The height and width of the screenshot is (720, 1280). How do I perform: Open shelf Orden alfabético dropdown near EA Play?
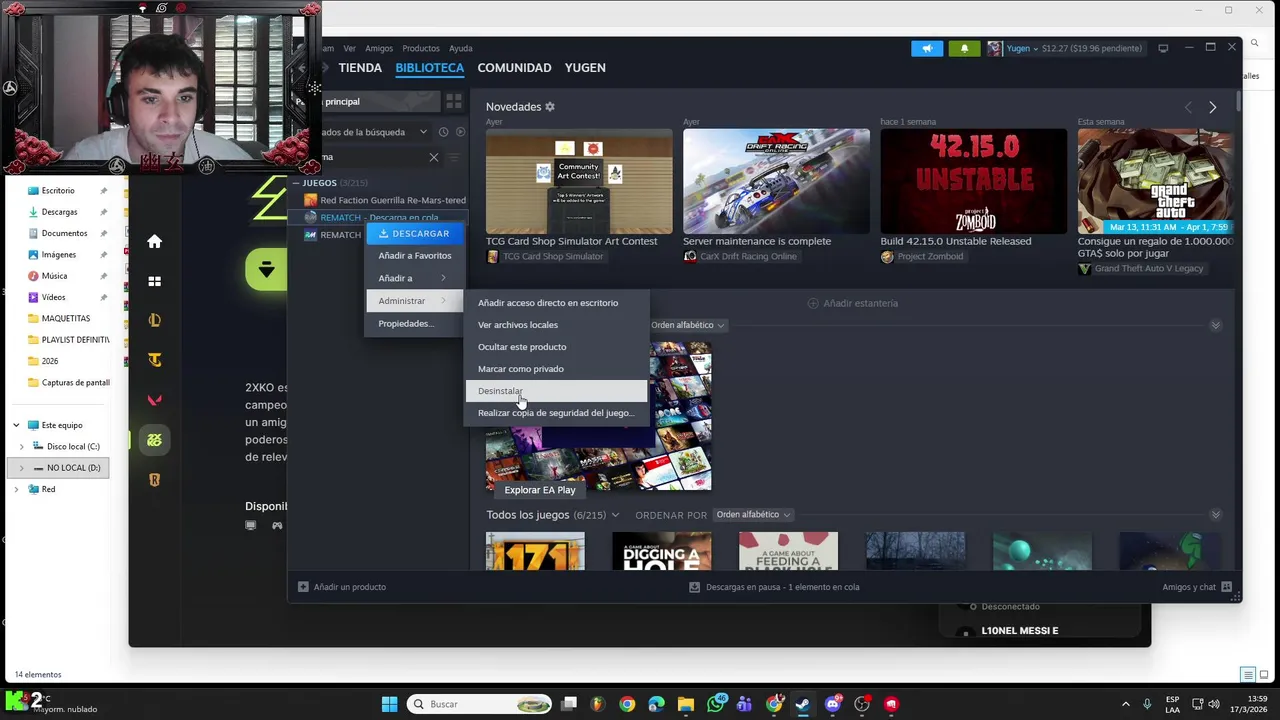tap(688, 325)
